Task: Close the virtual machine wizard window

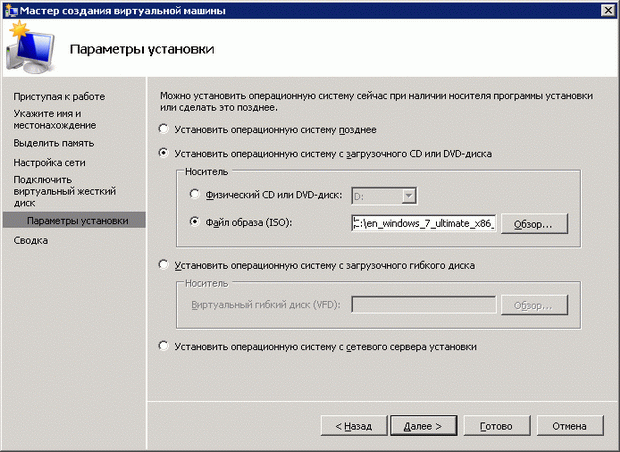Action: (607, 10)
